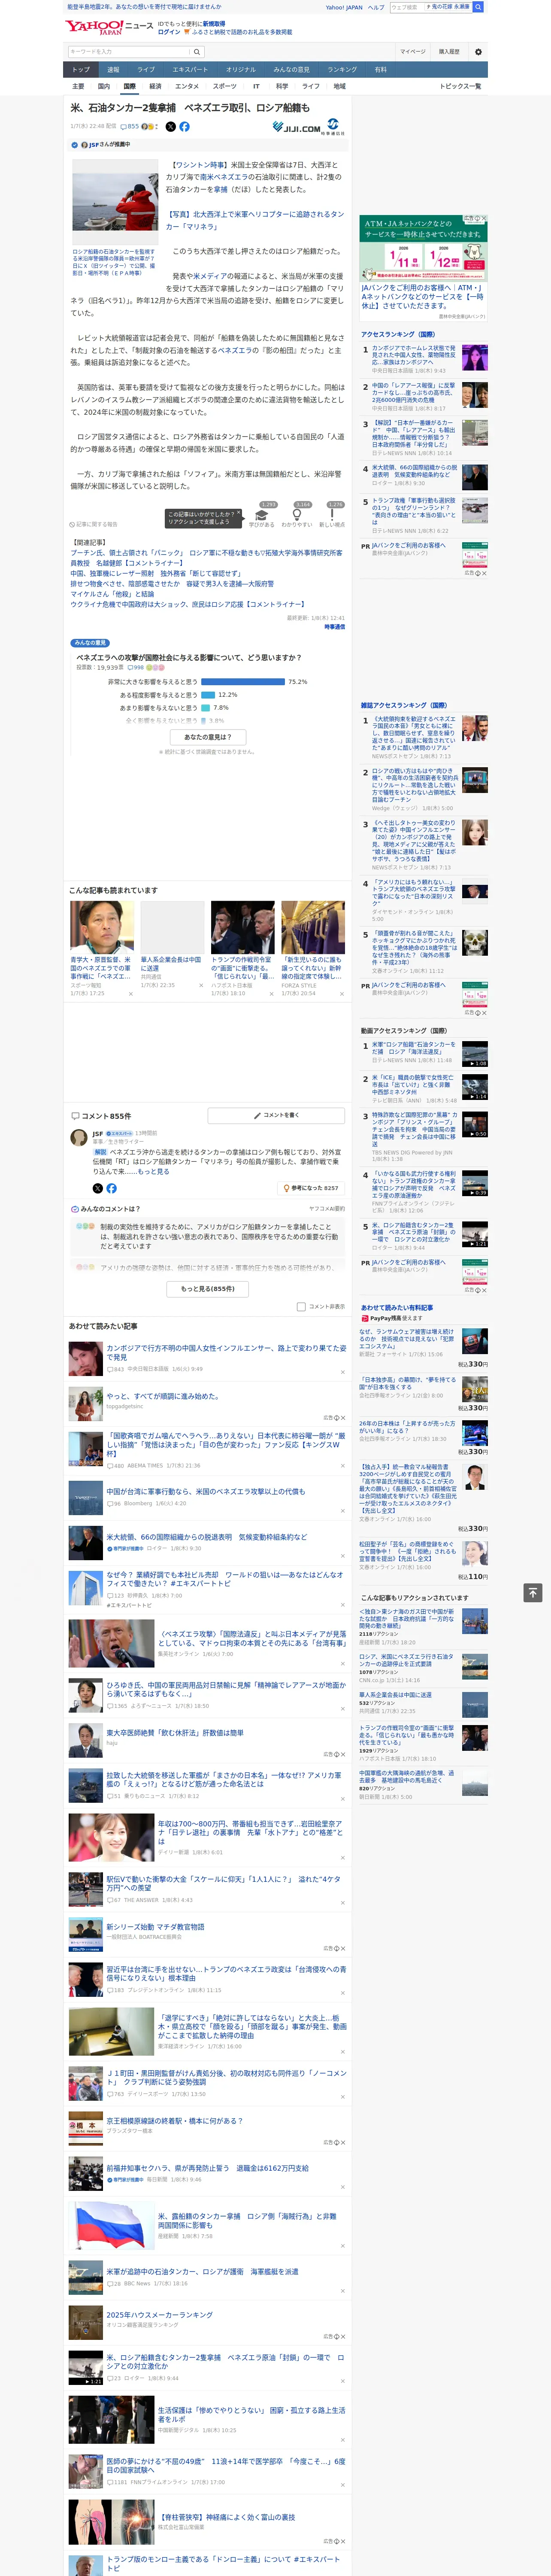The width and height of the screenshot is (551, 2576).
Task: Click the 75.2% poll result bar
Action: pos(243,682)
